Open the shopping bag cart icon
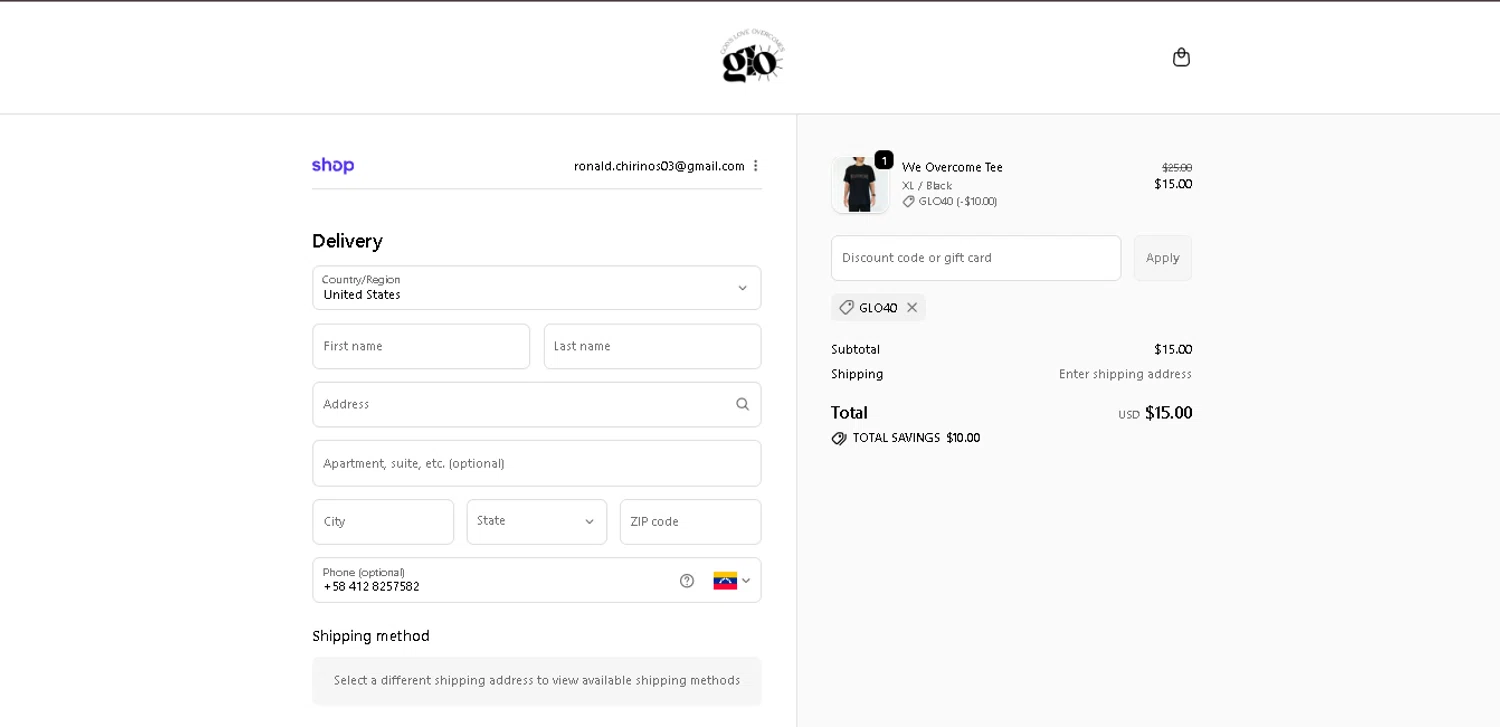The image size is (1500, 727). [x=1181, y=57]
